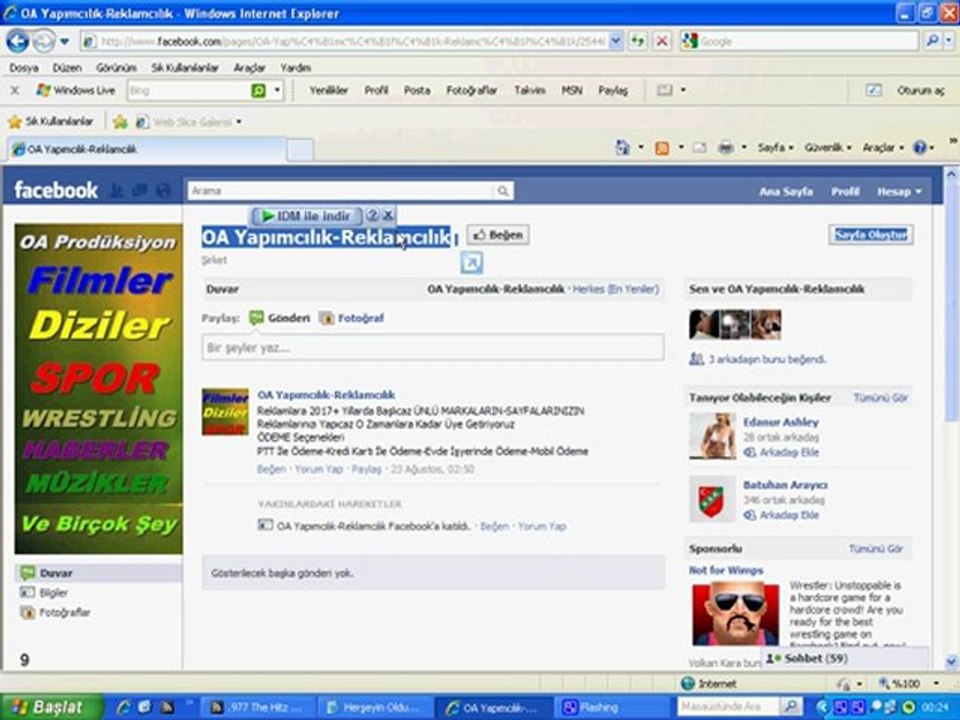Open a new browser tab
960x720 pixels.
click(x=300, y=149)
